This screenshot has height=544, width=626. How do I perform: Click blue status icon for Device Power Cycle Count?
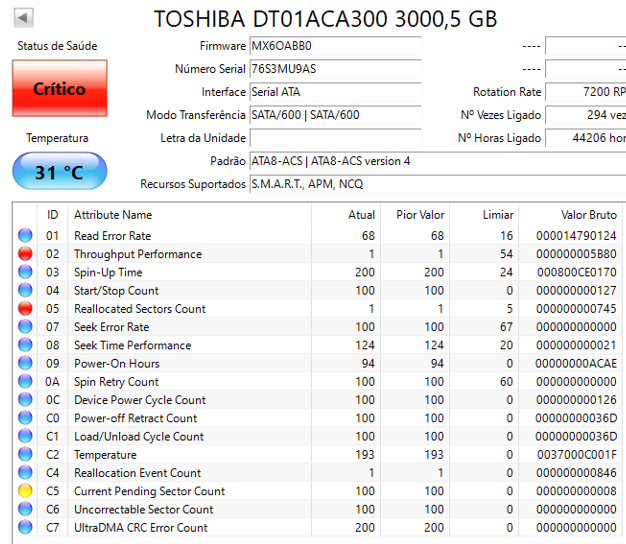25,399
